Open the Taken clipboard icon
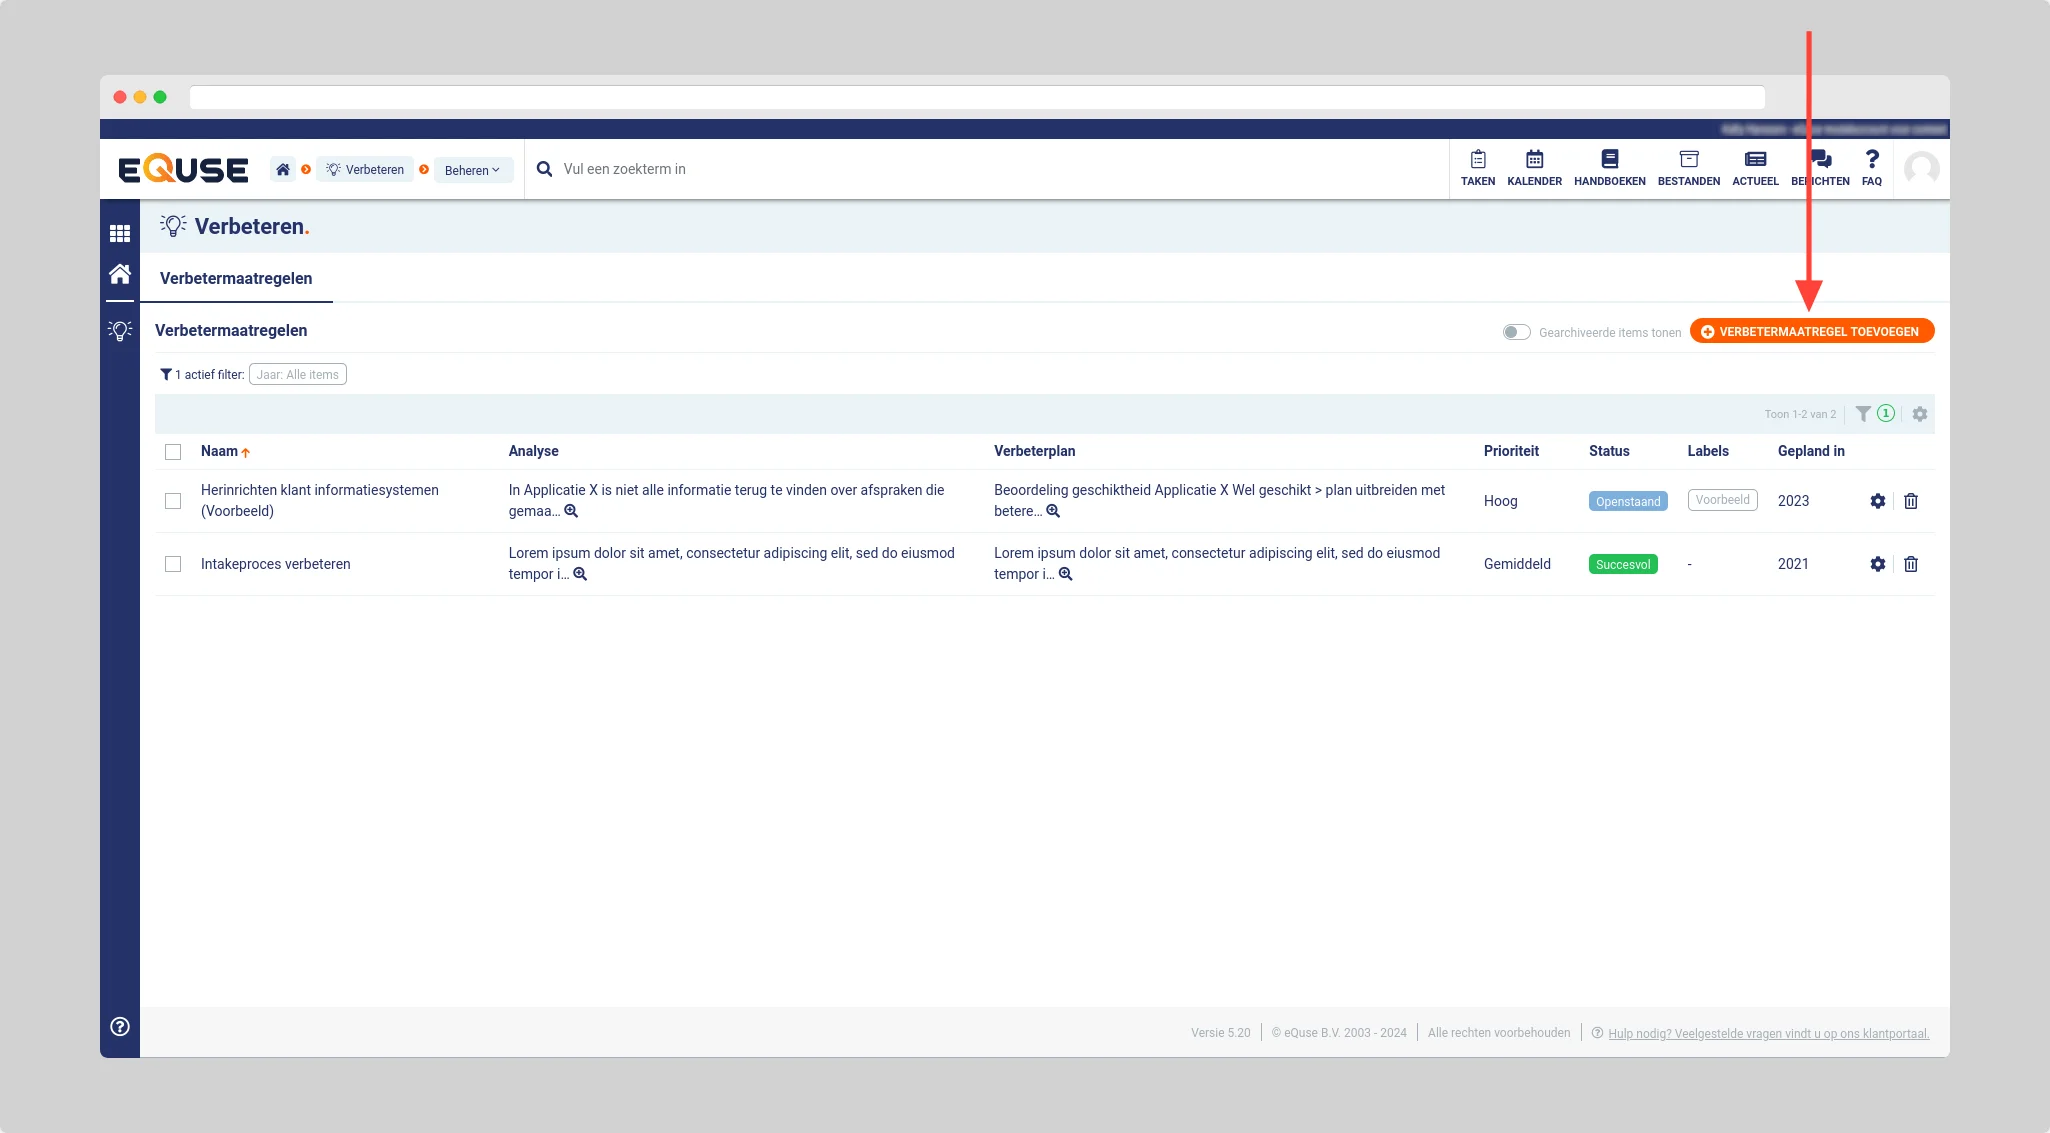This screenshot has width=2050, height=1133. click(x=1477, y=160)
